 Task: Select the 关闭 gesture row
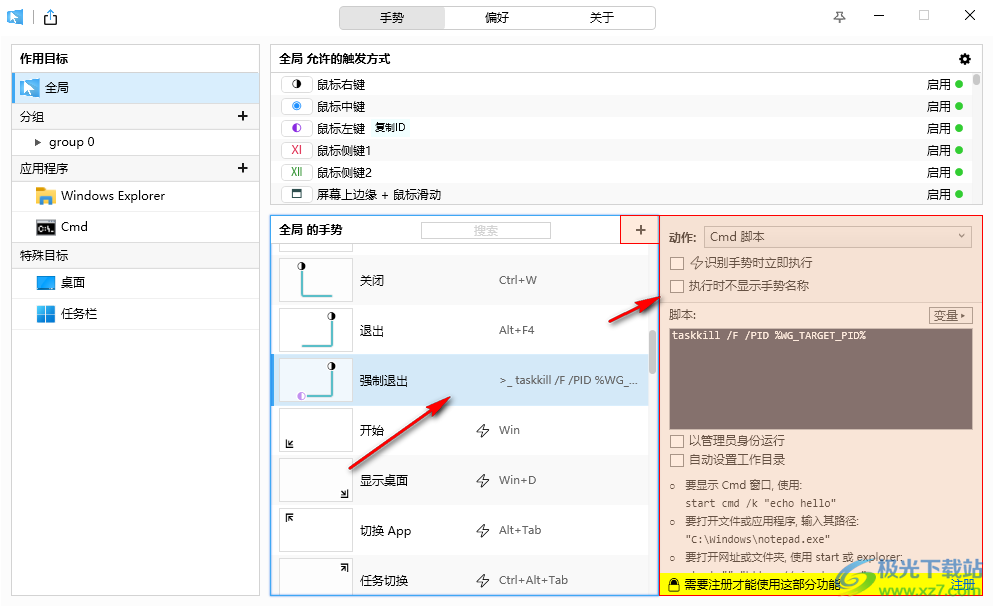point(460,280)
